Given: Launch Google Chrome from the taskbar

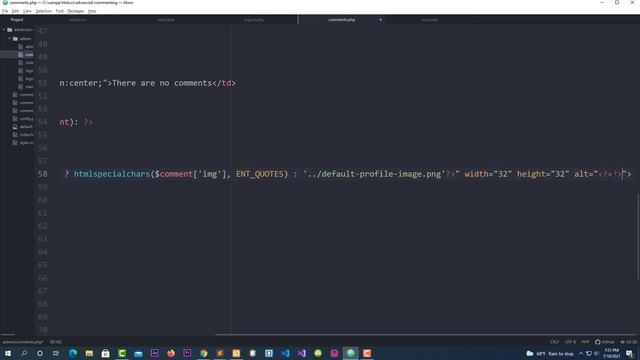Looking at the screenshot, I should 203,353.
